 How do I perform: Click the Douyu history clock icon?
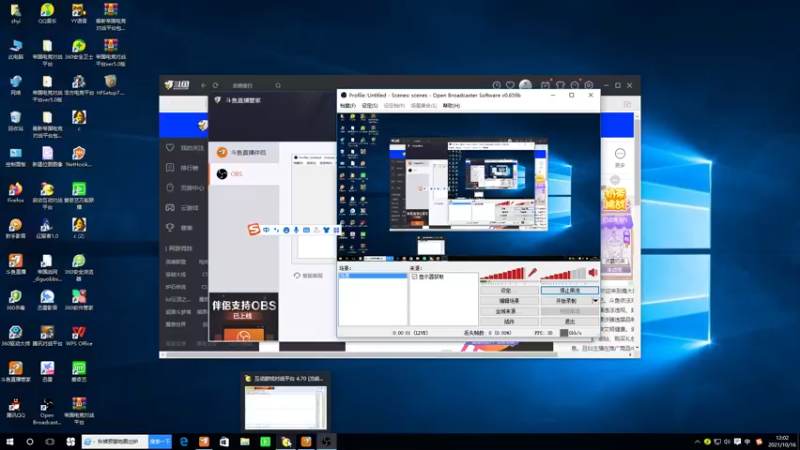pos(496,85)
